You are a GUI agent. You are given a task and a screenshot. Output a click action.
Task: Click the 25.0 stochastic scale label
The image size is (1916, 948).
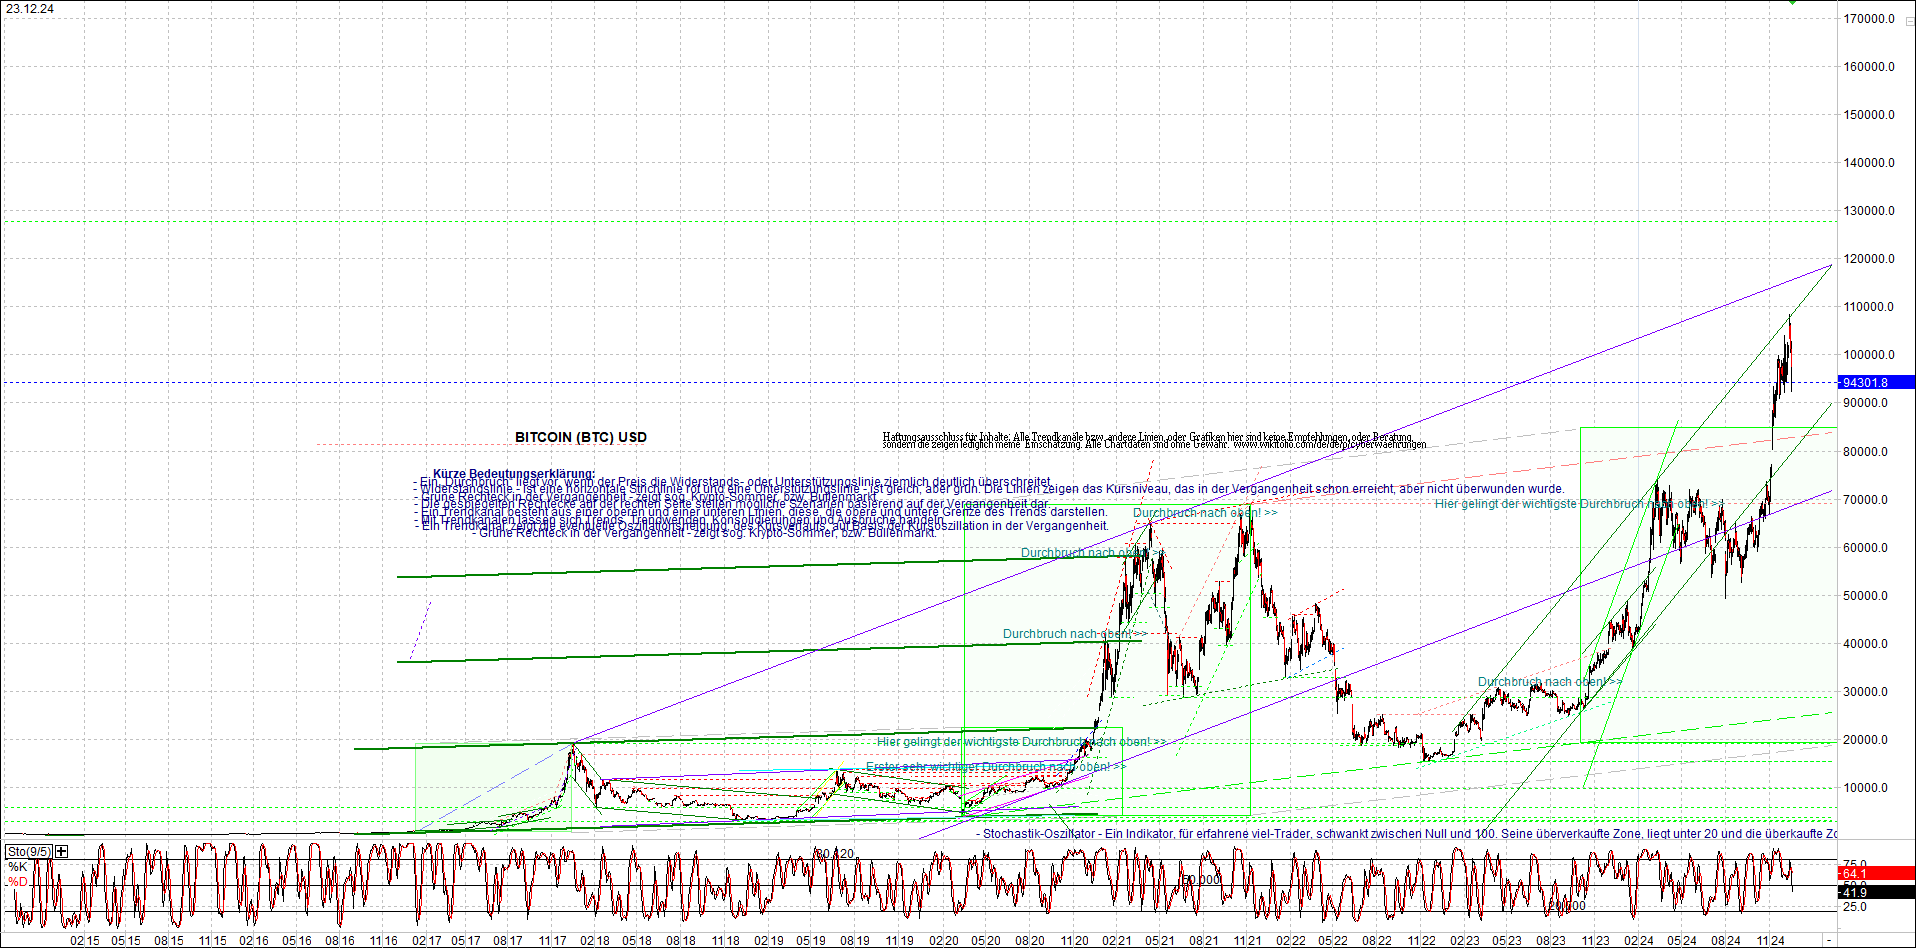pos(1855,907)
